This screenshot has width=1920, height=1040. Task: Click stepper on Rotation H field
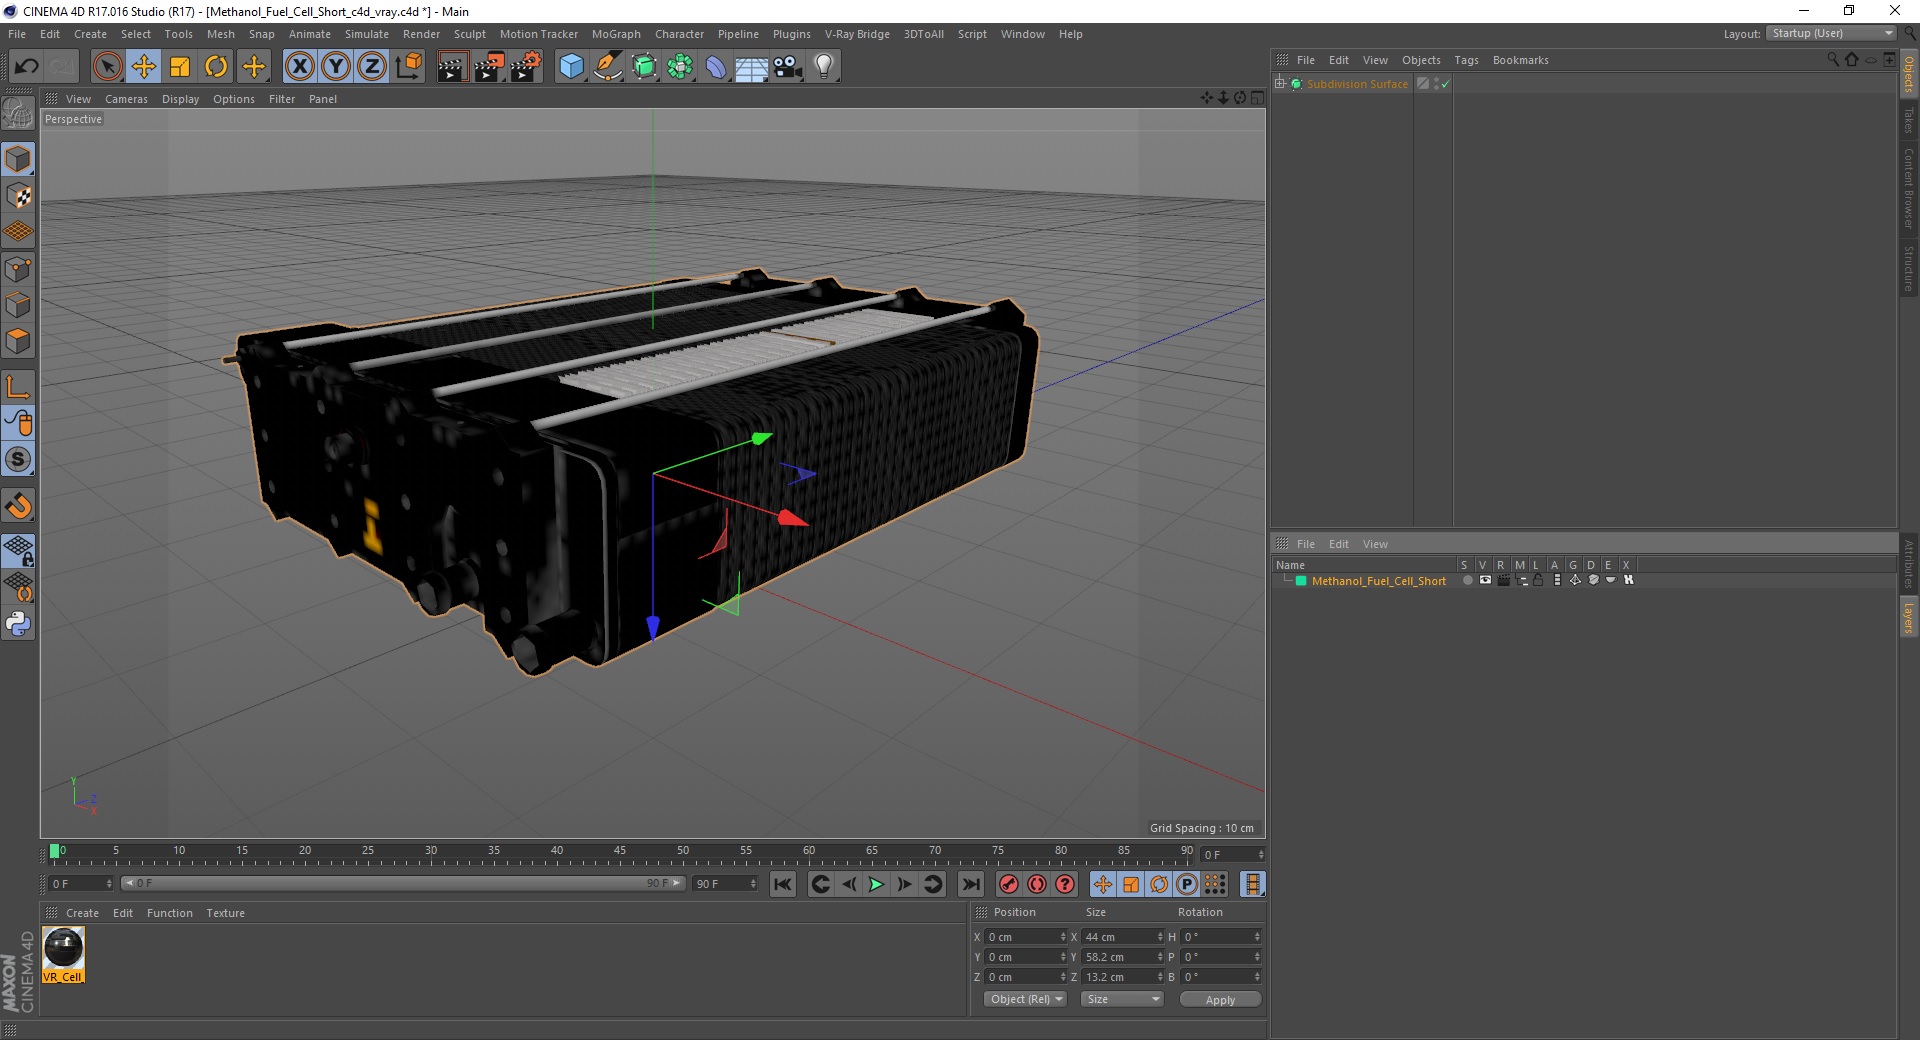[x=1257, y=937]
